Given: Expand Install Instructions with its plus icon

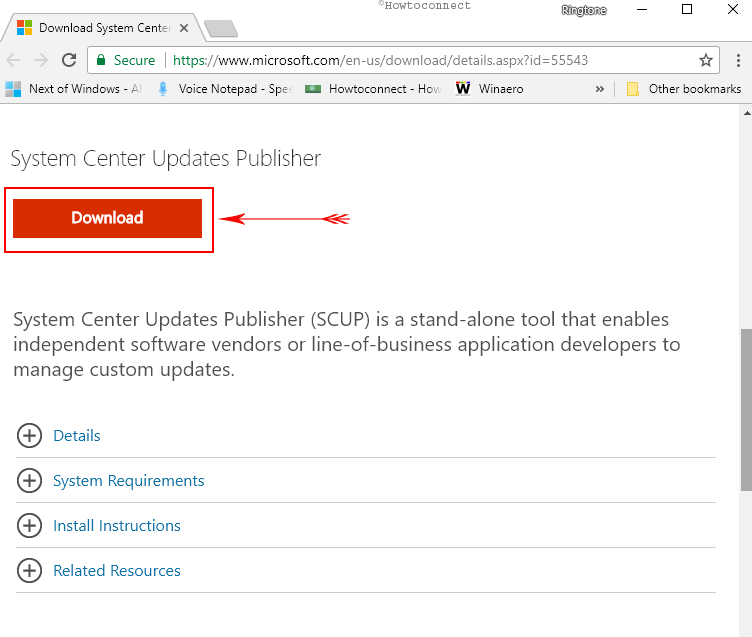Looking at the screenshot, I should click(x=29, y=526).
